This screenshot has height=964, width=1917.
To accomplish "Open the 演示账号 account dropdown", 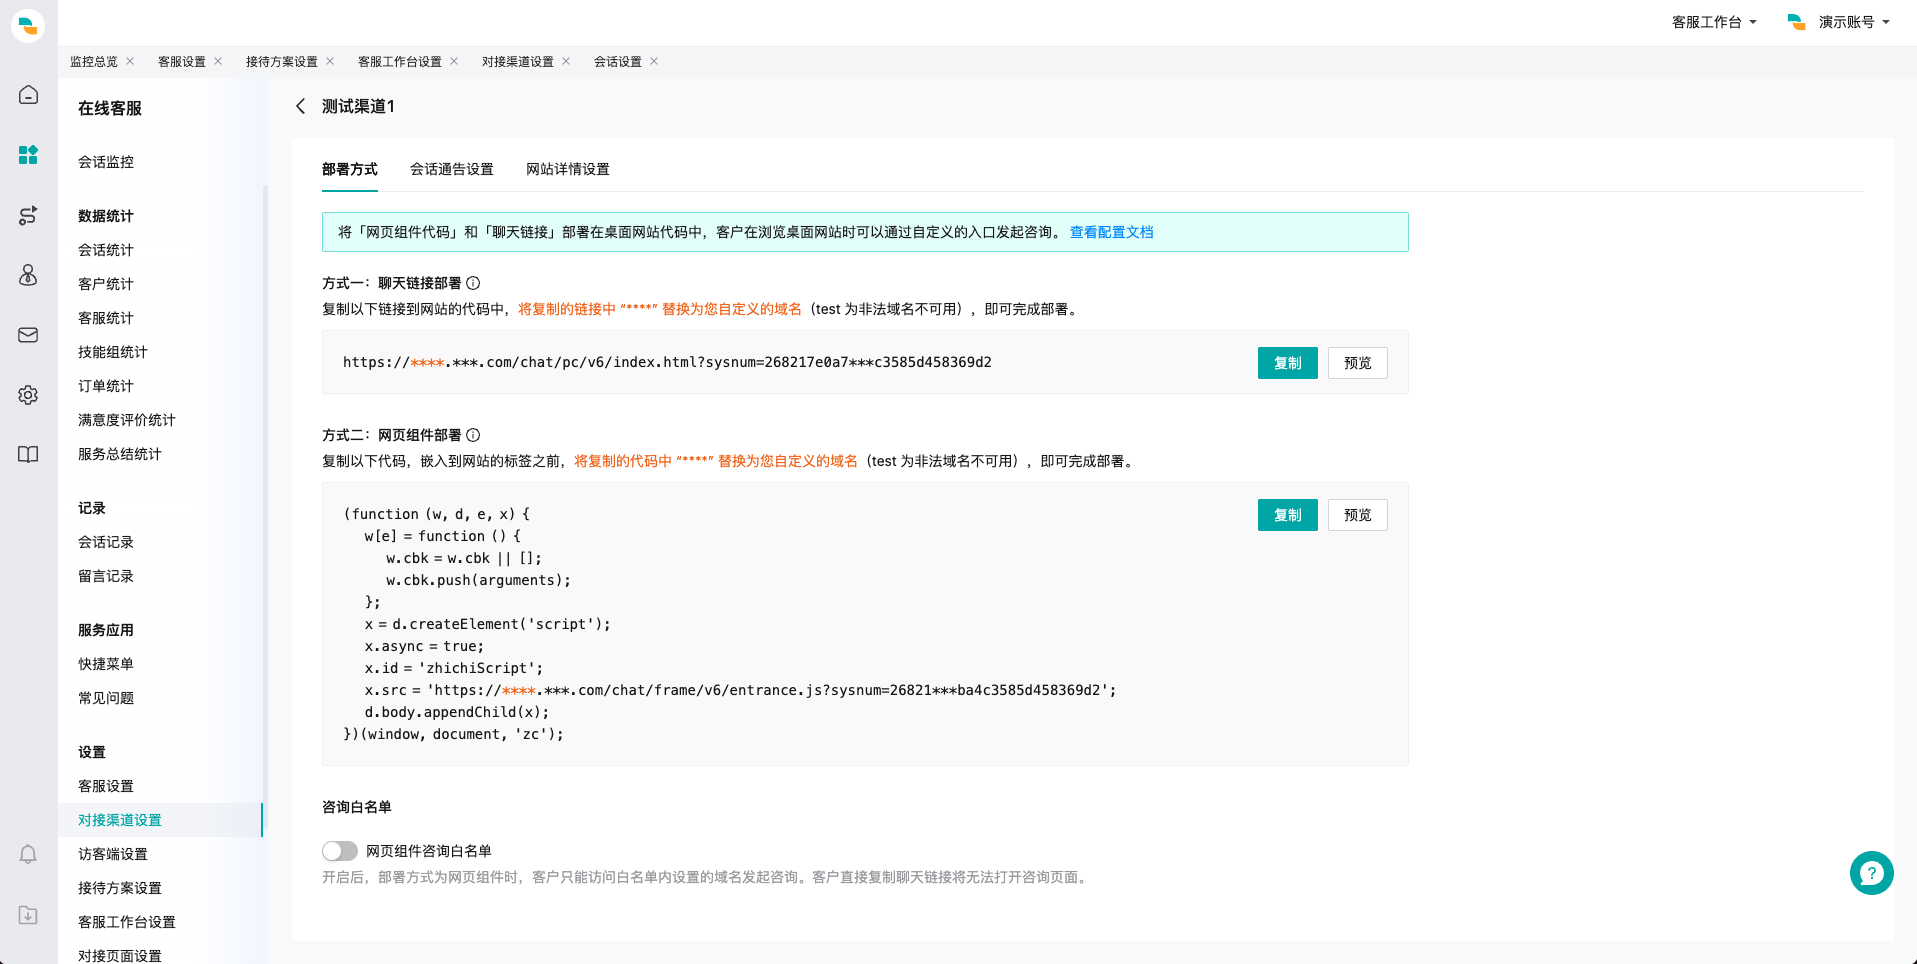I will coord(1838,22).
